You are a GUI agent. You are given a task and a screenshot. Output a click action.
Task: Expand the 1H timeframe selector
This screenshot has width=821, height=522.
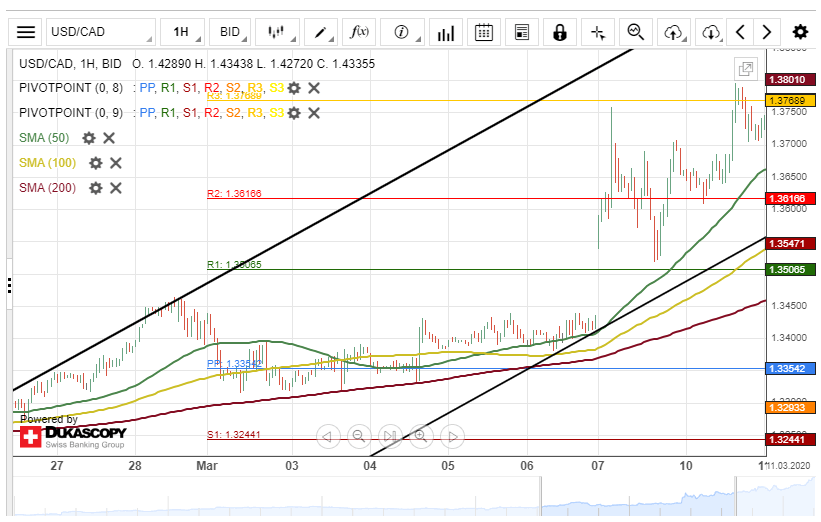[187, 32]
